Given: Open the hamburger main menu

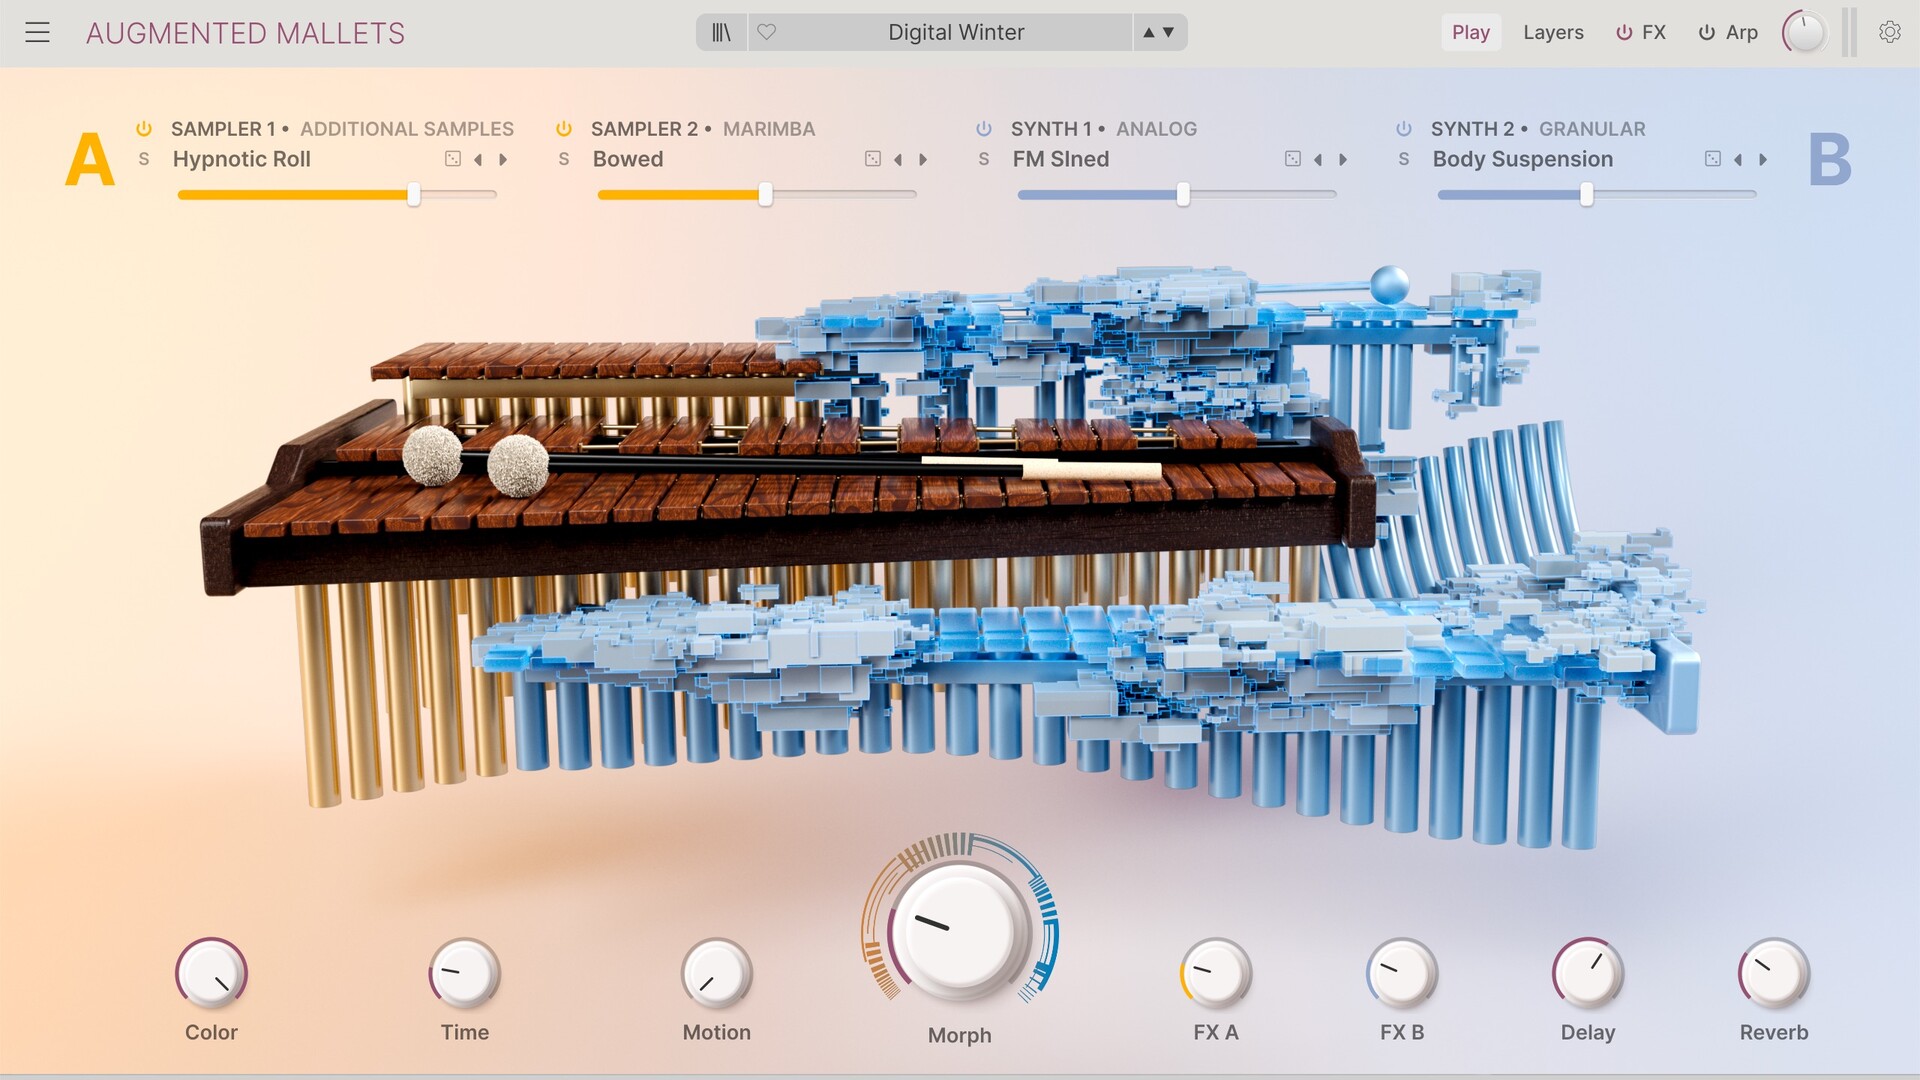Looking at the screenshot, I should click(37, 32).
